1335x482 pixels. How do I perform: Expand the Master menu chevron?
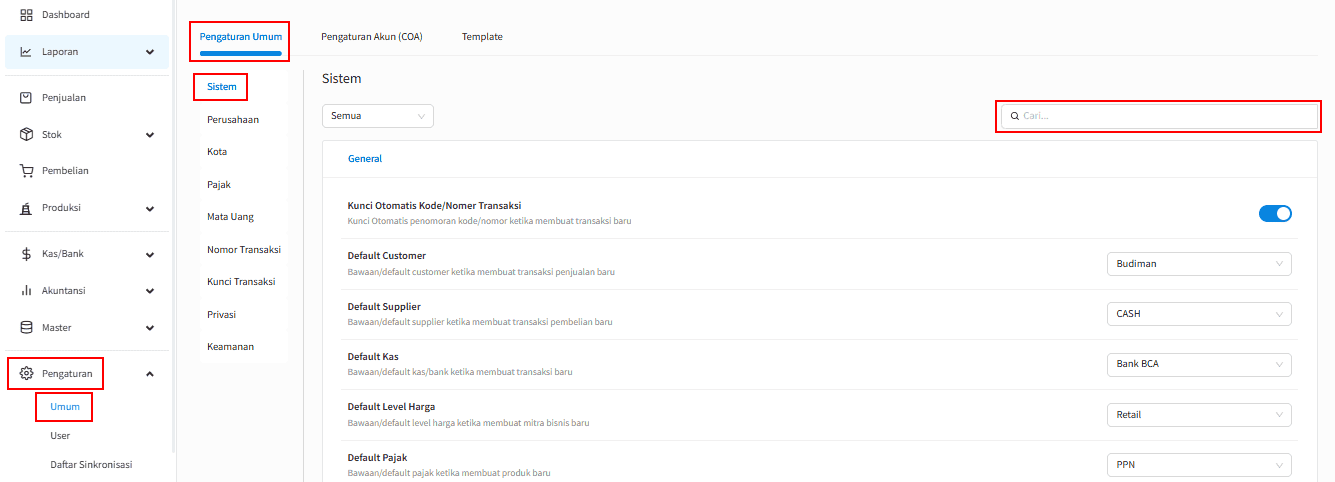150,328
